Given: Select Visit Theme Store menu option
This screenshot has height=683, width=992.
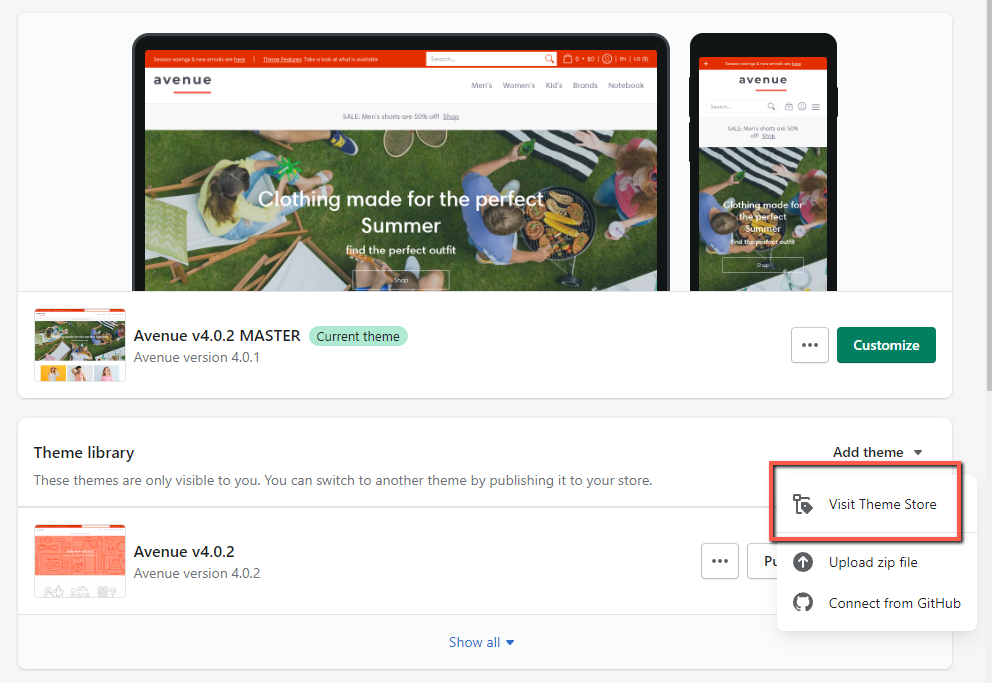Looking at the screenshot, I should 882,504.
